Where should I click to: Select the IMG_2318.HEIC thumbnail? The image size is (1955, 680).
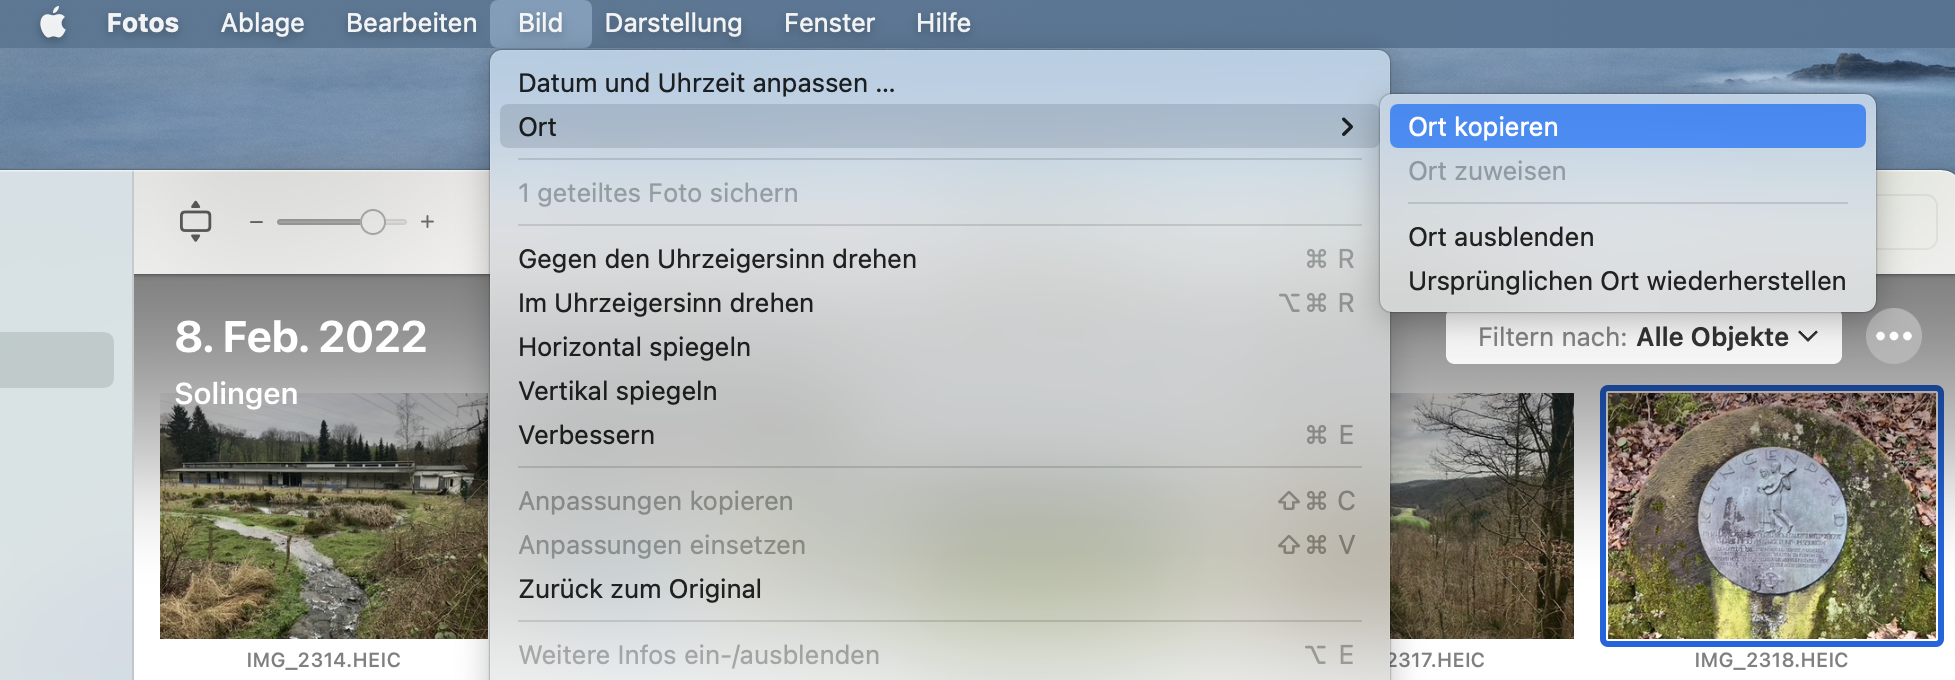[1771, 515]
